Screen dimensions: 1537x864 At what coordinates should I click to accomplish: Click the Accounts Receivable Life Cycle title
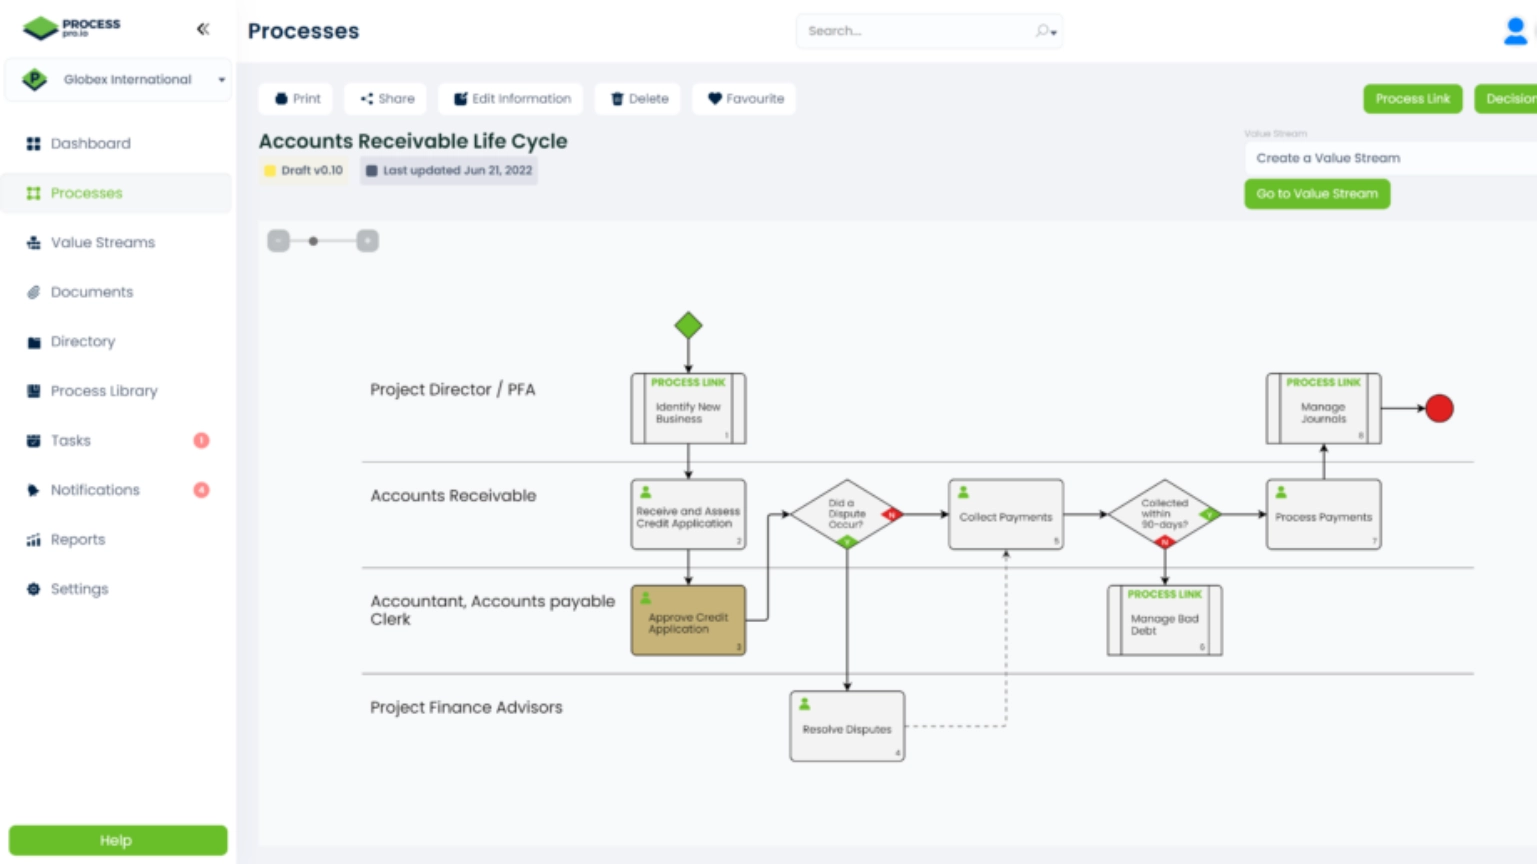[x=413, y=142]
